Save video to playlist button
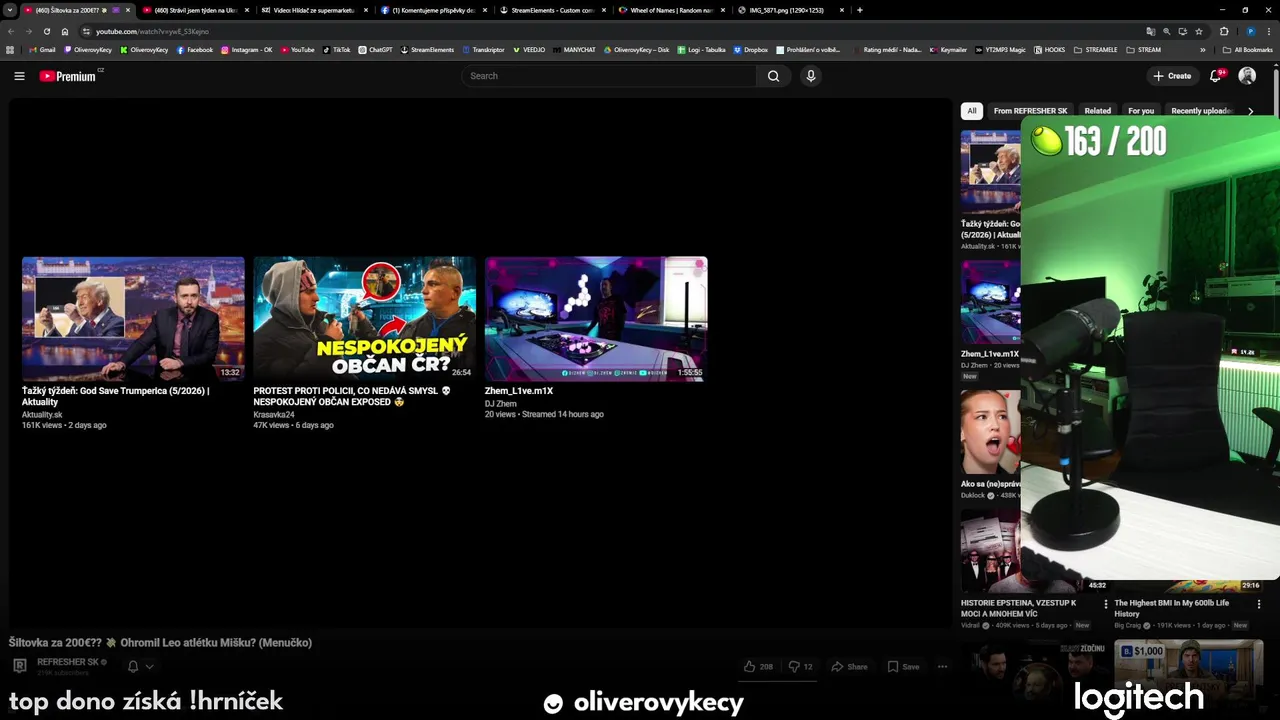 coord(903,666)
